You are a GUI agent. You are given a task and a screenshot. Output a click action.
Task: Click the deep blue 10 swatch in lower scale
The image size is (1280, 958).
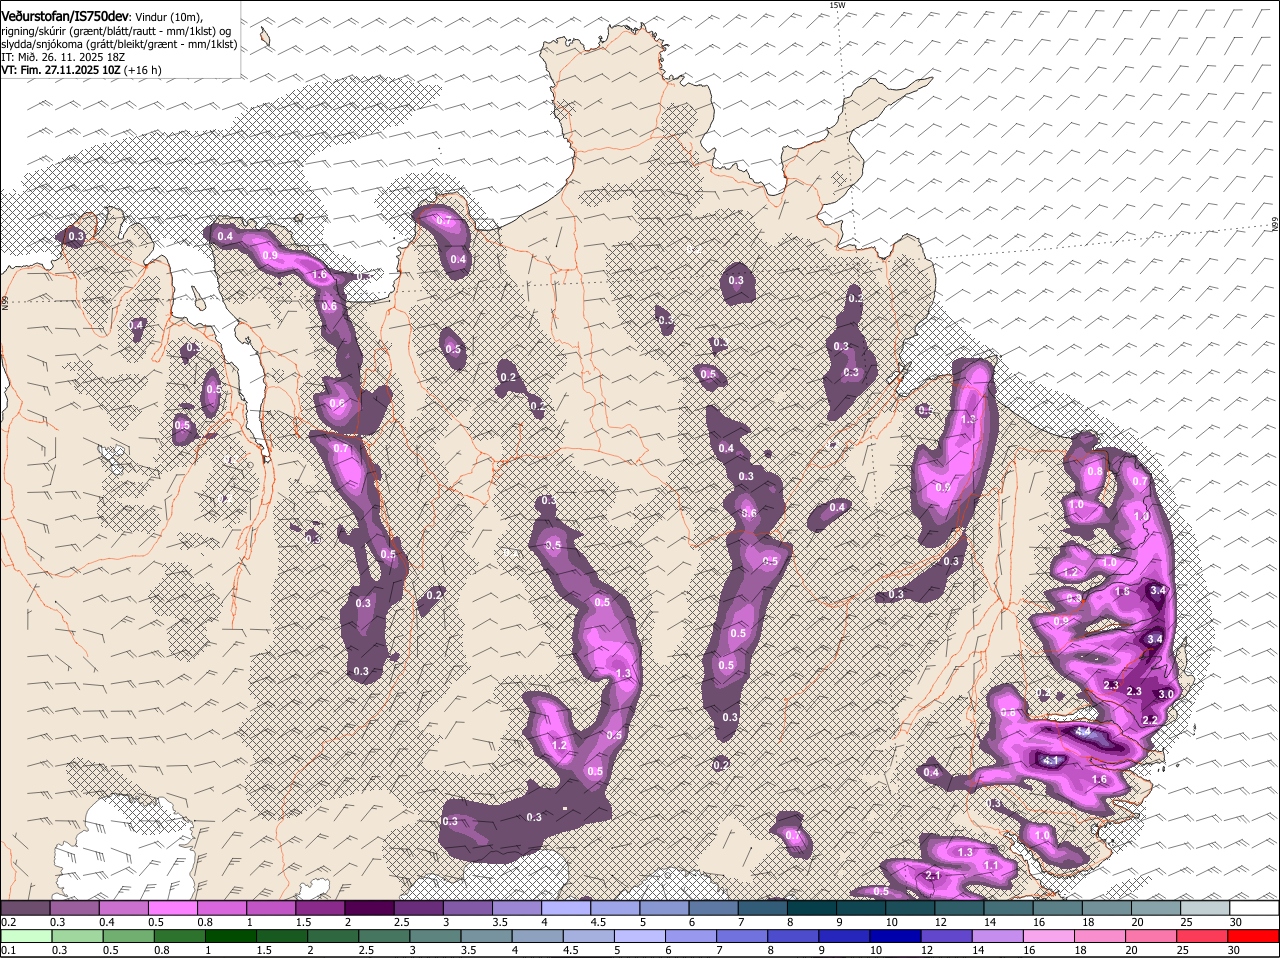pos(895,936)
